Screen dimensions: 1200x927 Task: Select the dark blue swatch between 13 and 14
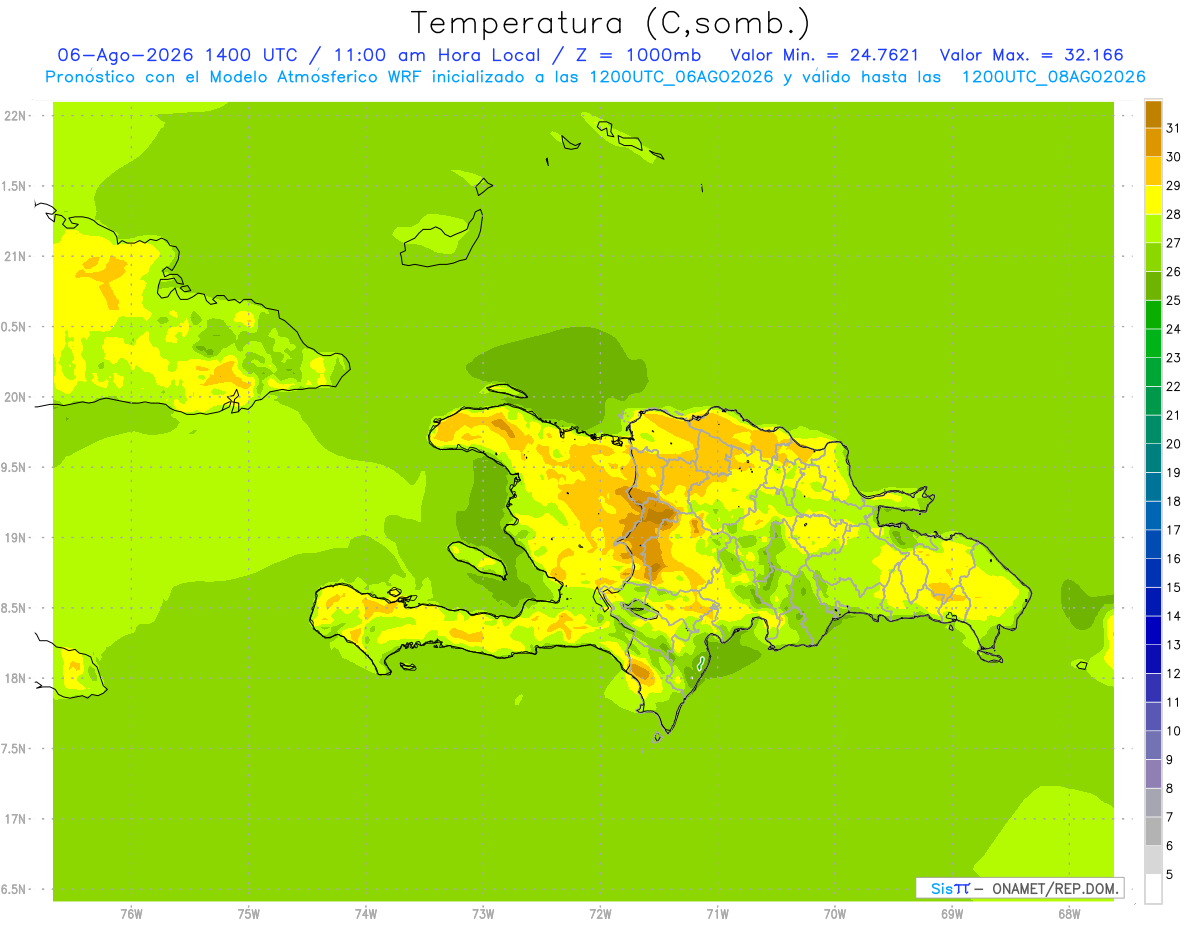(x=1153, y=630)
